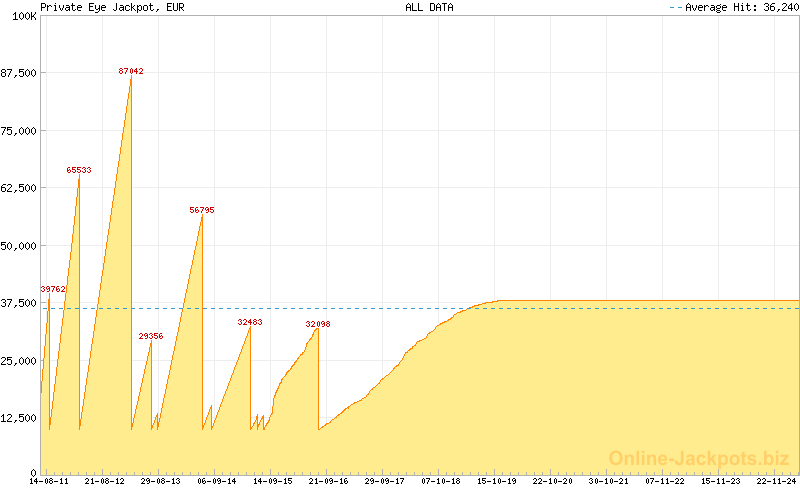Select the 50,000 y-axis label
800x490 pixels.
point(20,246)
